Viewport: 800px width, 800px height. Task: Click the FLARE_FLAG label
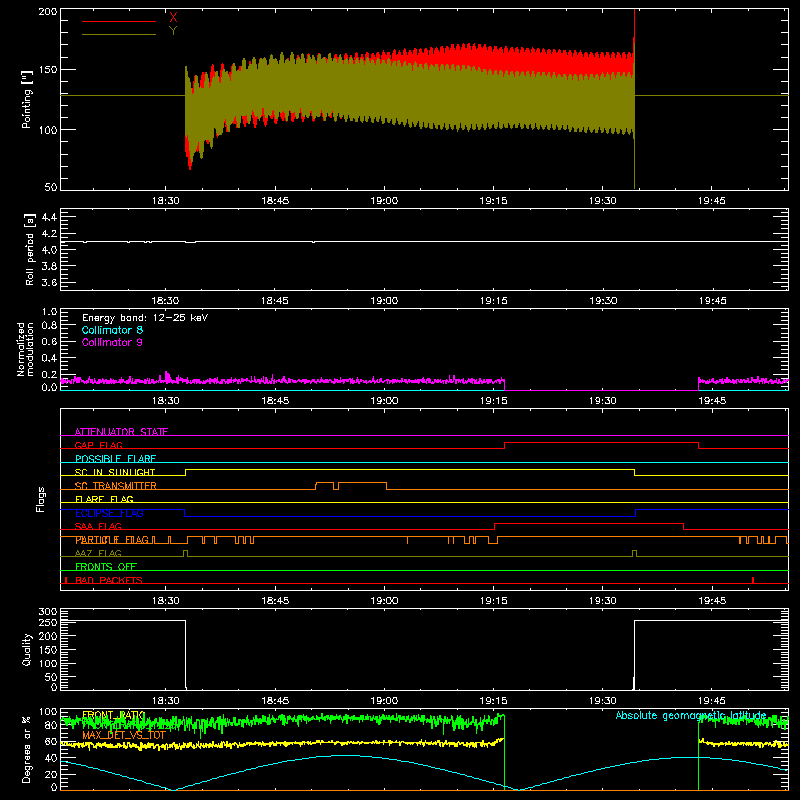click(104, 499)
